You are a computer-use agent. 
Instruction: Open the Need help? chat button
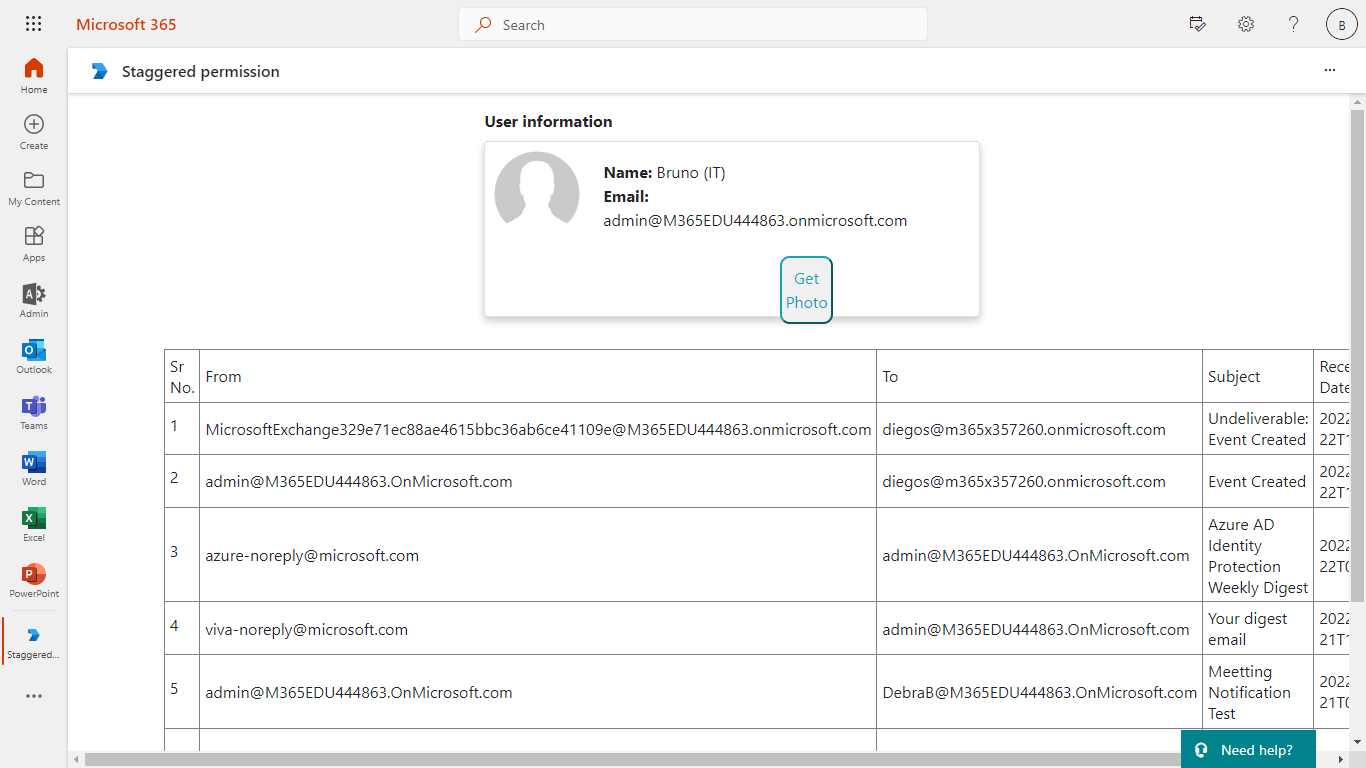tap(1247, 750)
